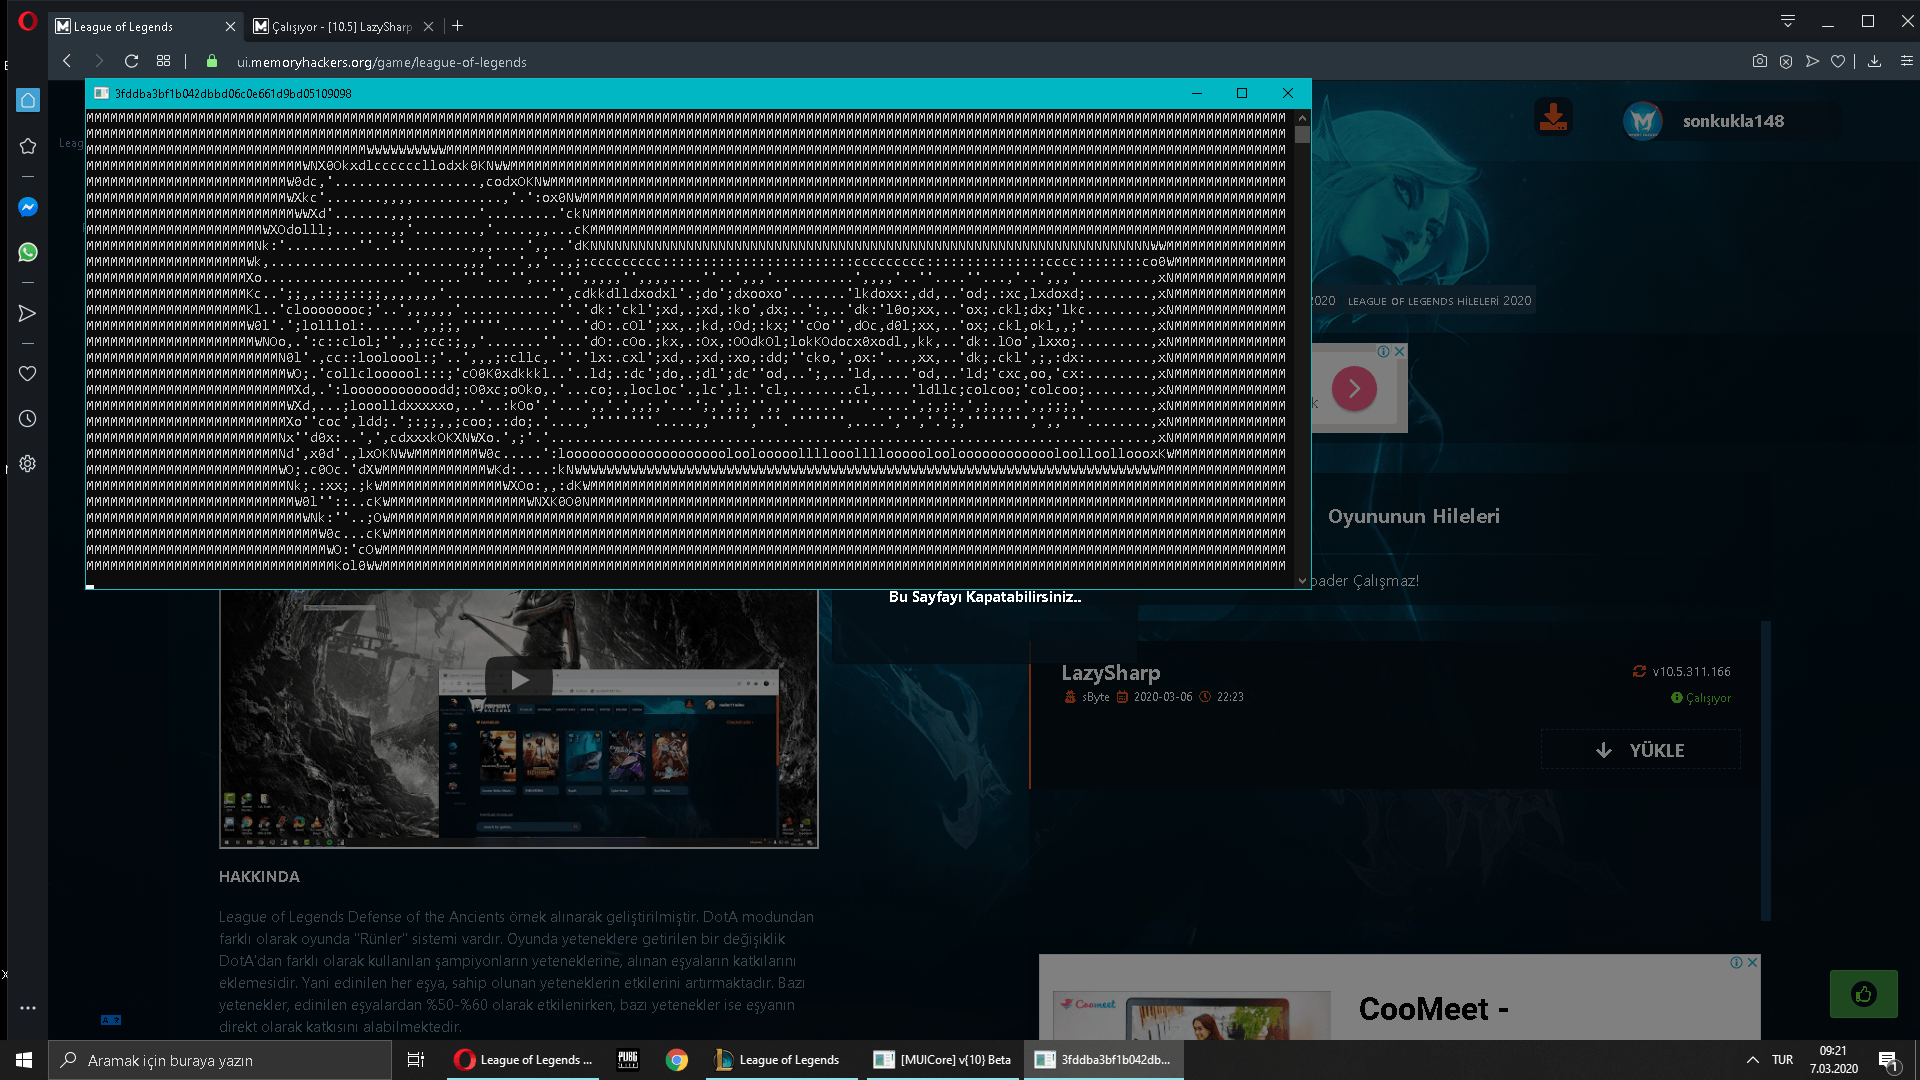Open the sonkukla148 user profile
1920x1080 pixels.
tap(1732, 121)
